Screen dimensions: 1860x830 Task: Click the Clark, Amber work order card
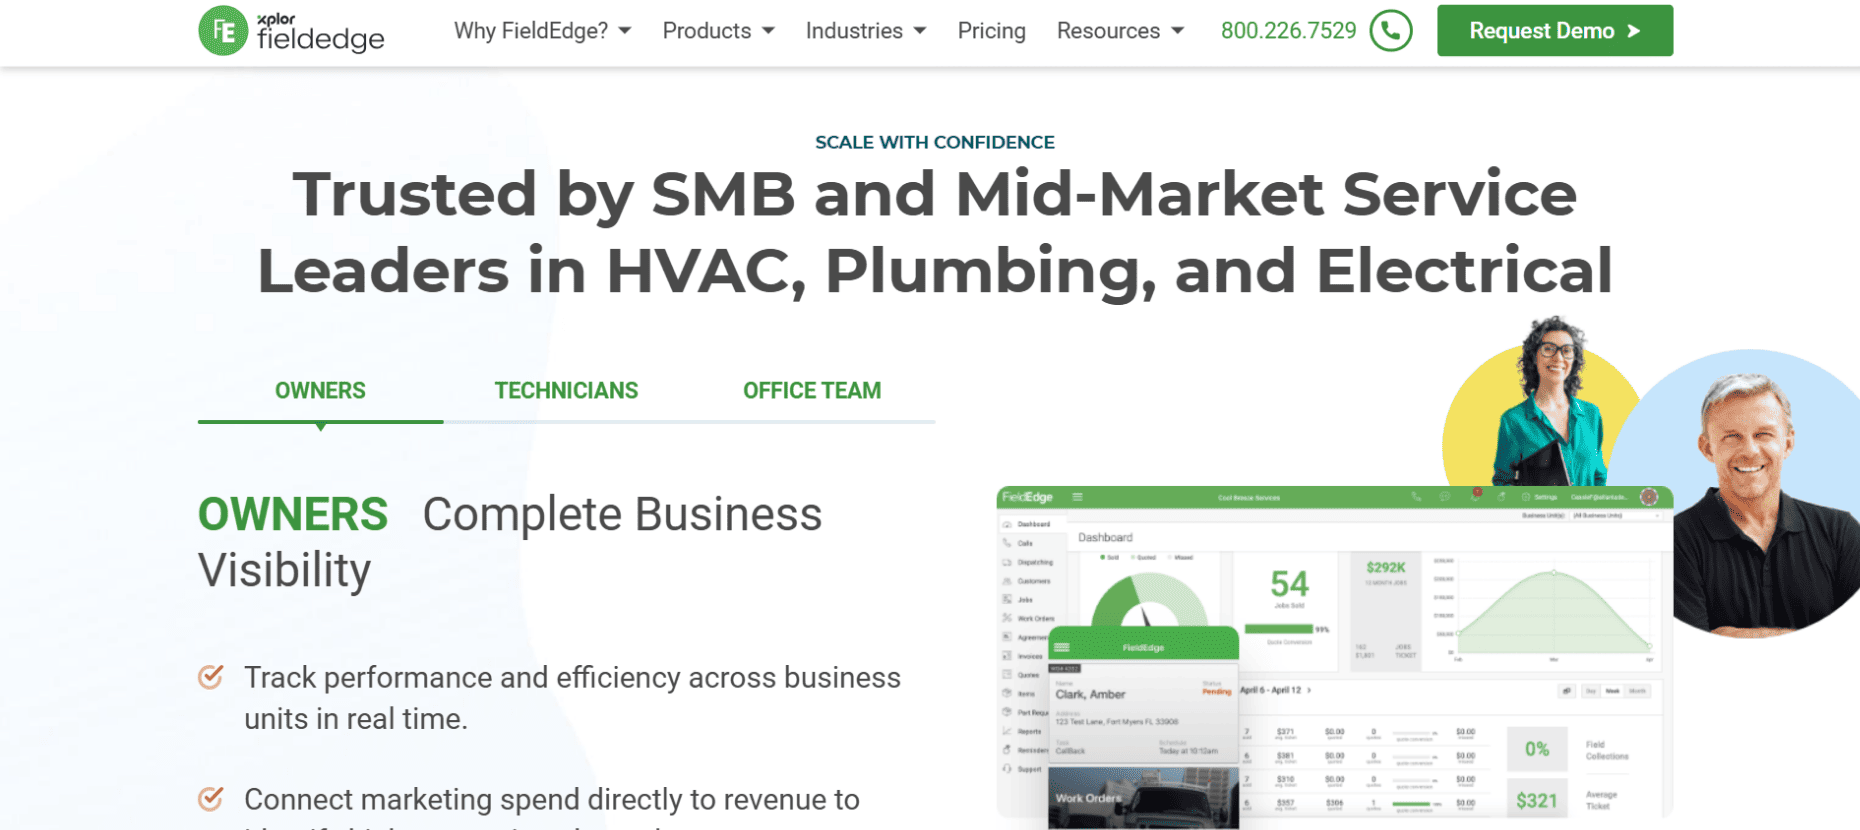tap(1143, 712)
